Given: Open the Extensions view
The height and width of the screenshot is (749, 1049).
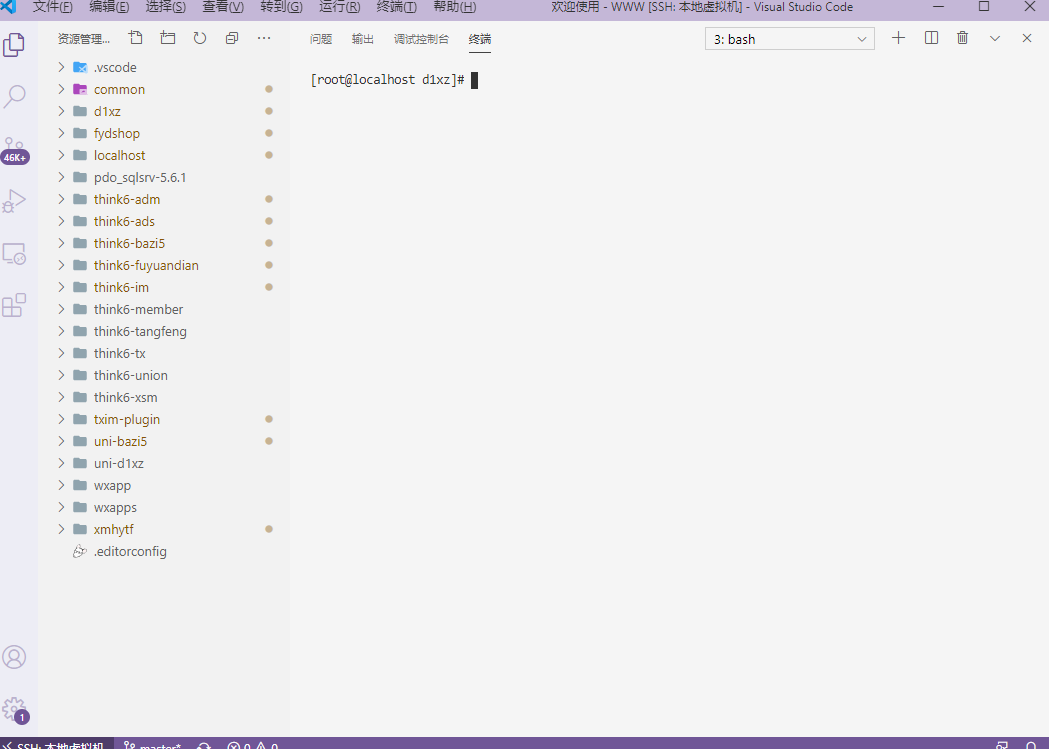Looking at the screenshot, I should [x=14, y=305].
